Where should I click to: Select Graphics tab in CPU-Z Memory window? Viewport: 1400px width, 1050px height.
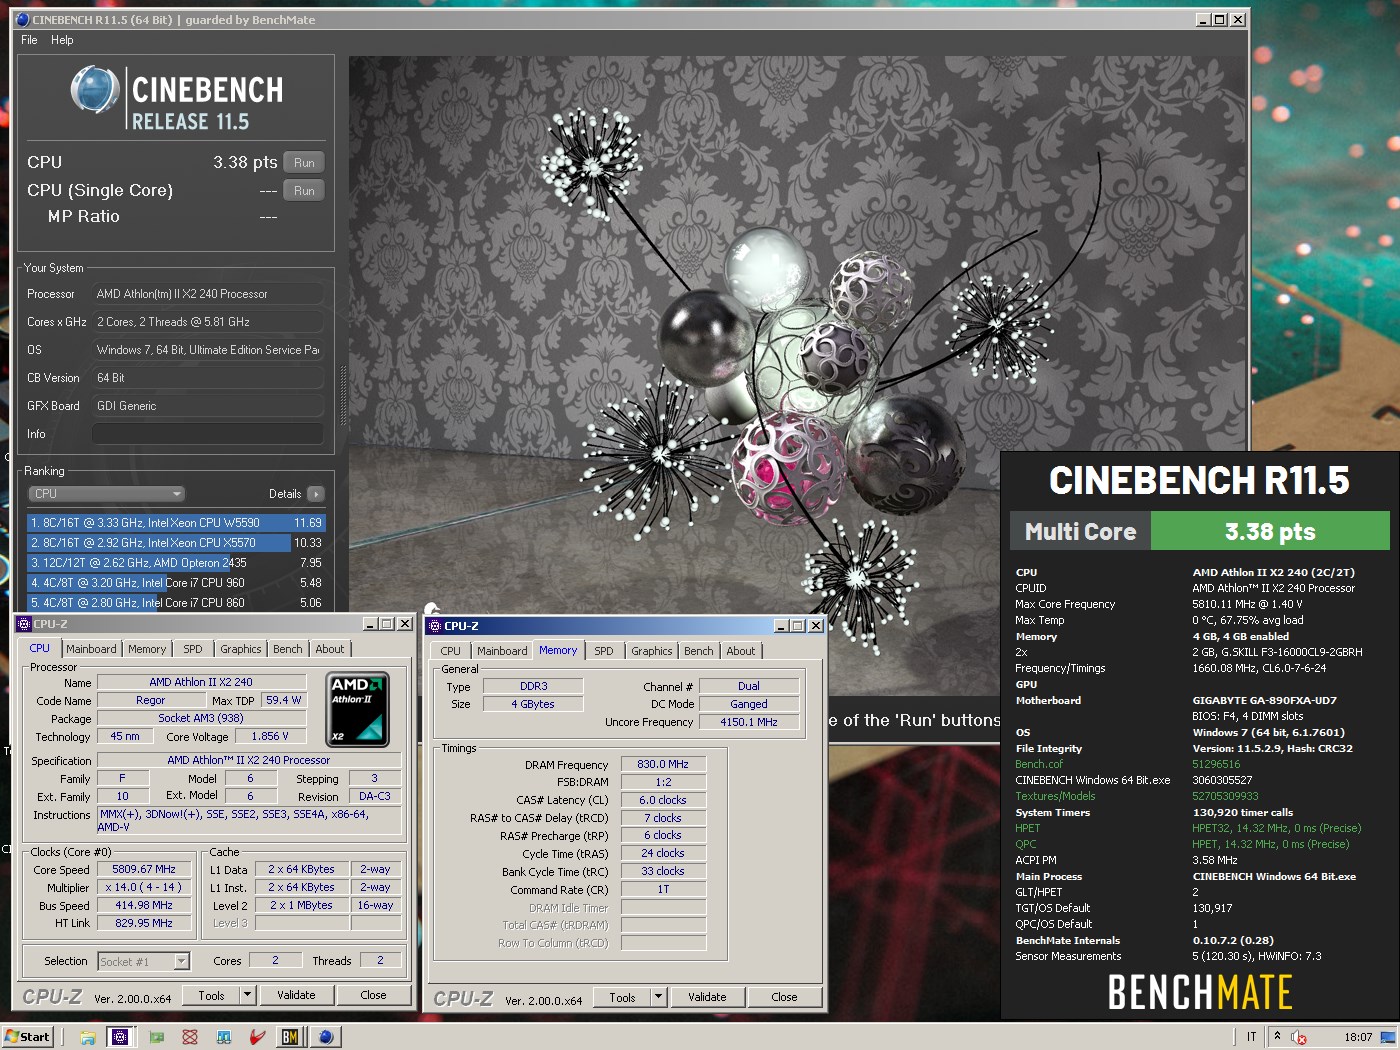[652, 651]
